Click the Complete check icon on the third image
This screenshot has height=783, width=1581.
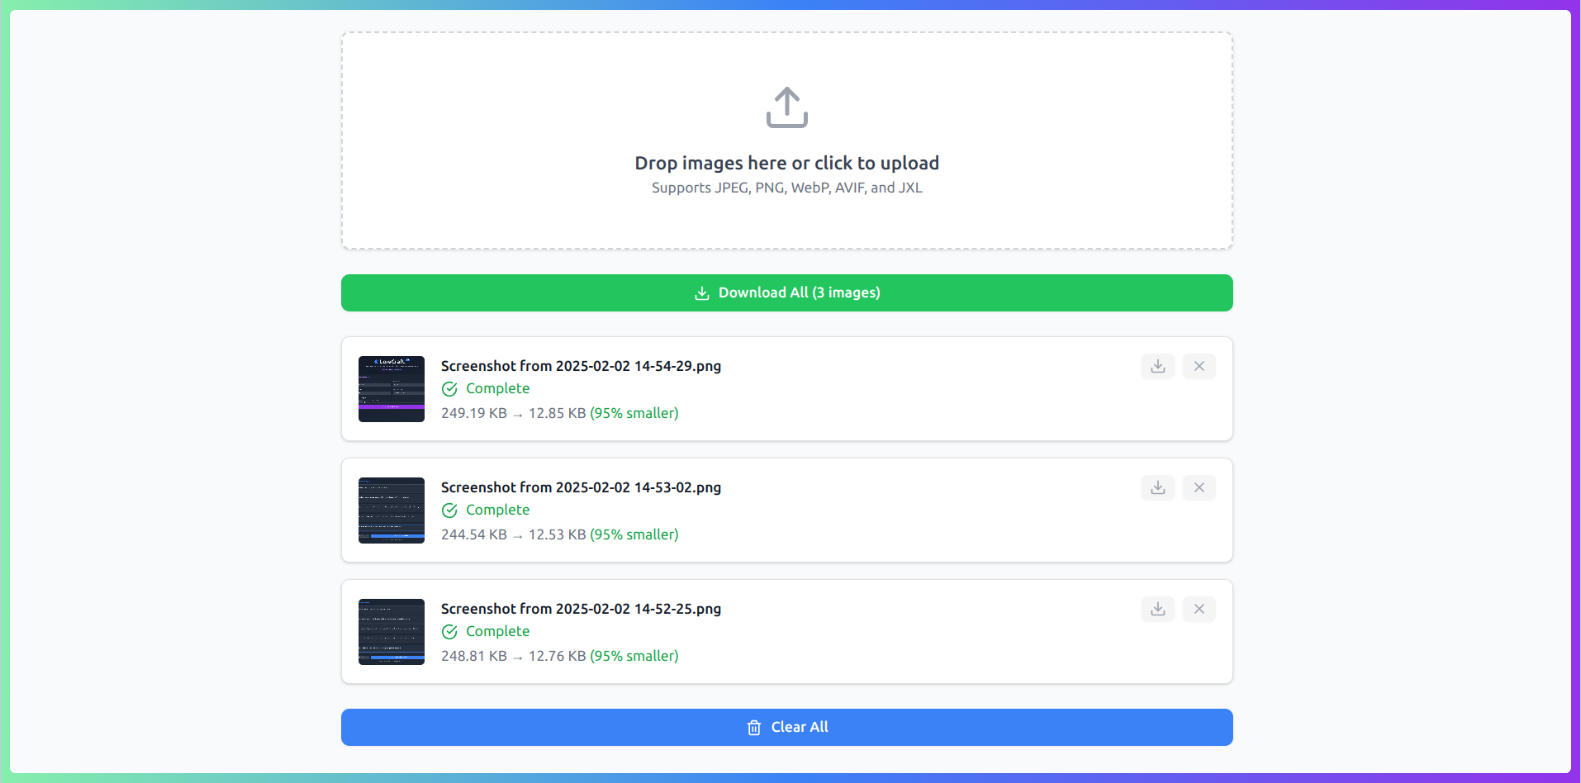pyautogui.click(x=450, y=632)
